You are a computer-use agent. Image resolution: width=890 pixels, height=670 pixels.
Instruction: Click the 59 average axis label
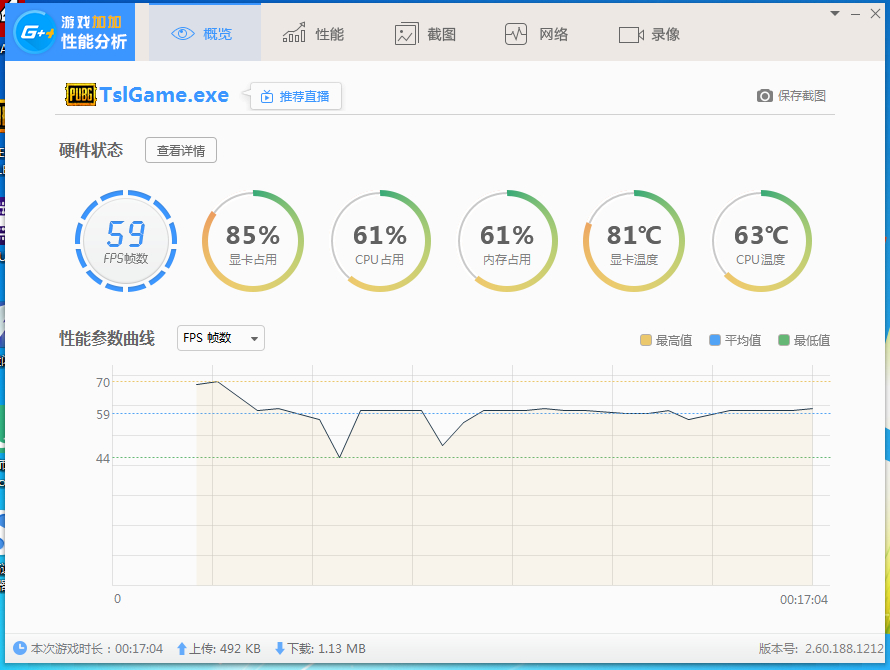coord(103,414)
